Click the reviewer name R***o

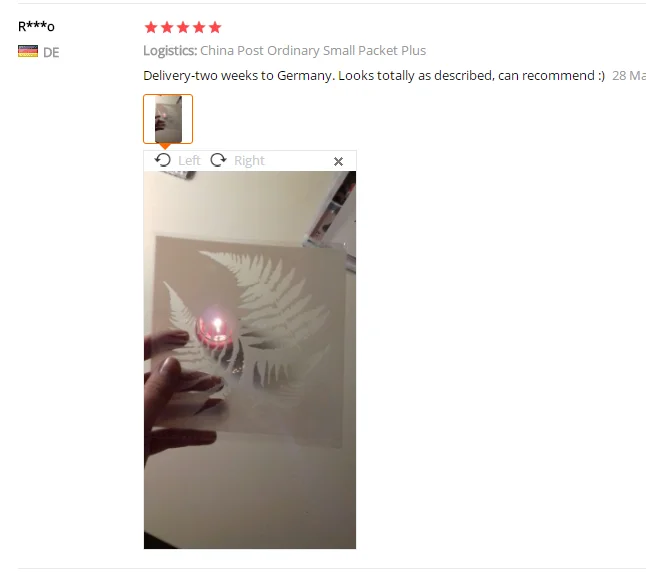coord(36,27)
